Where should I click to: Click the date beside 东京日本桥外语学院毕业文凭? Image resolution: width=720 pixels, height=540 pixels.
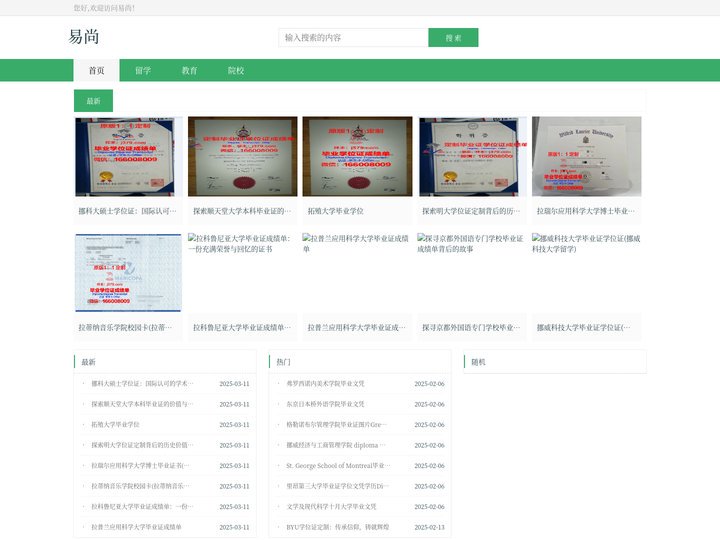429,404
